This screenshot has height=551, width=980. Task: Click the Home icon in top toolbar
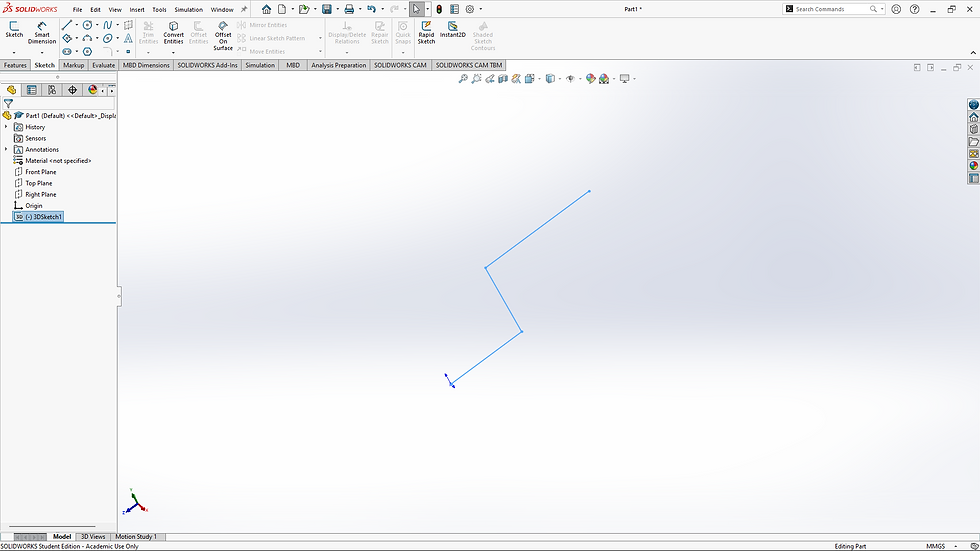pos(266,9)
